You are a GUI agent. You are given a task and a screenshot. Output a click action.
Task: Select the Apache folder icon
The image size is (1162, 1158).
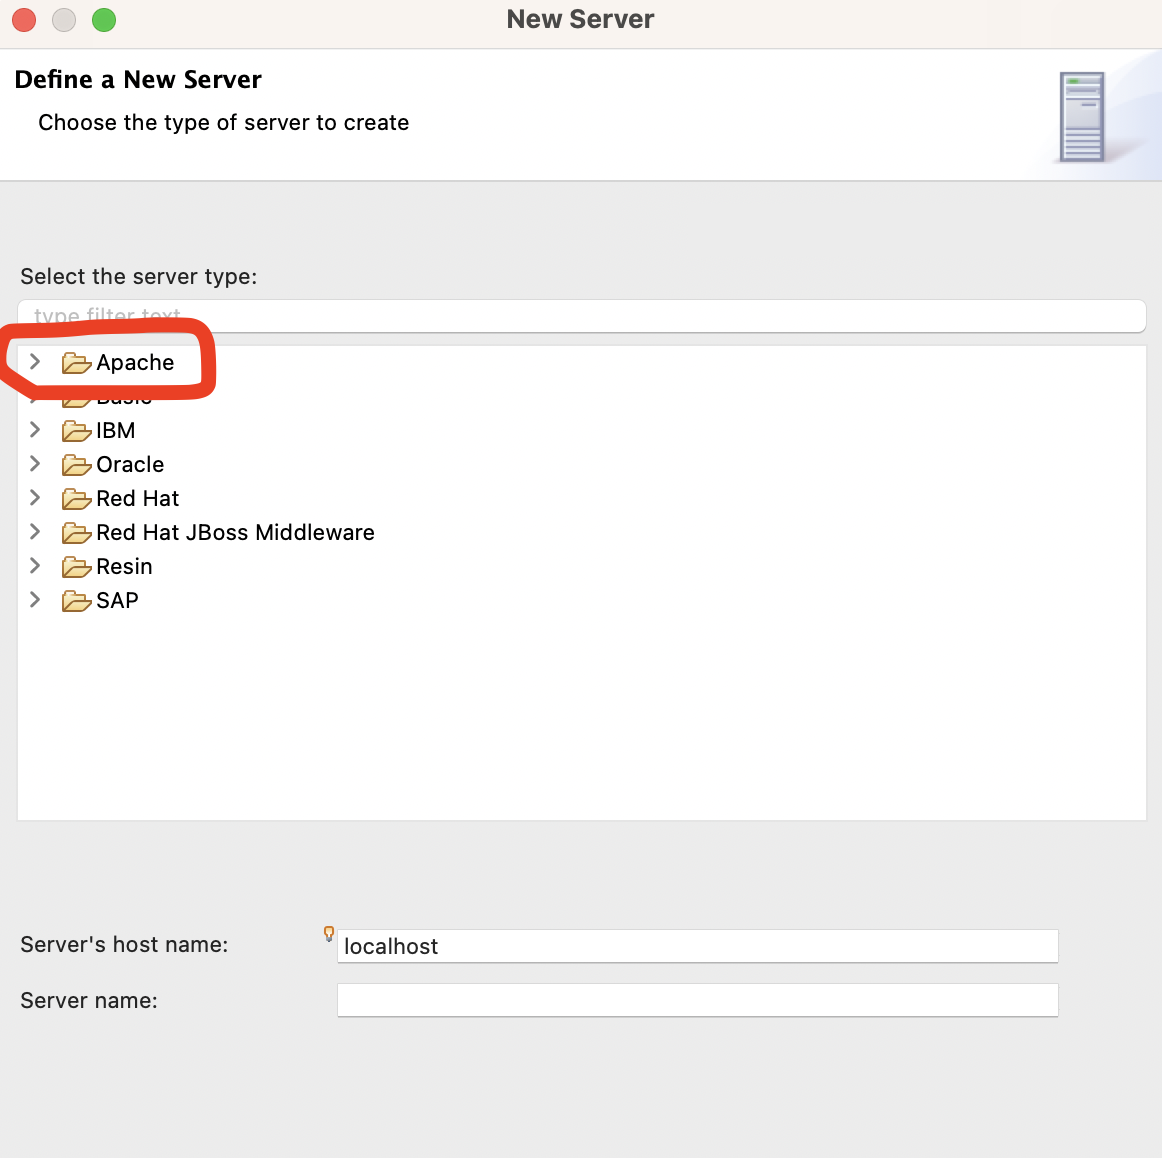[76, 363]
